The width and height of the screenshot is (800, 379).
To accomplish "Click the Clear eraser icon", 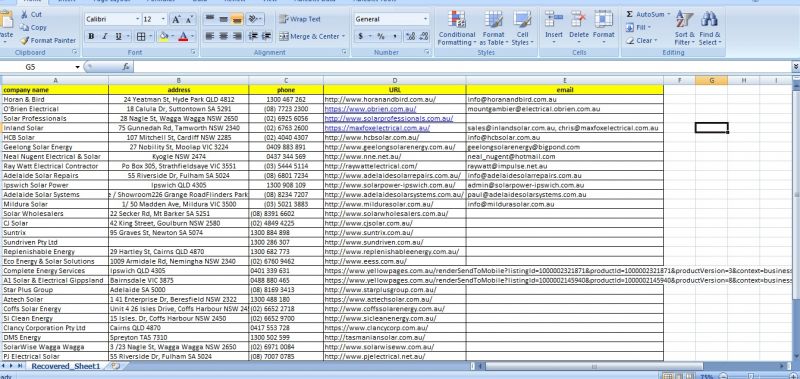I will pyautogui.click(x=630, y=40).
